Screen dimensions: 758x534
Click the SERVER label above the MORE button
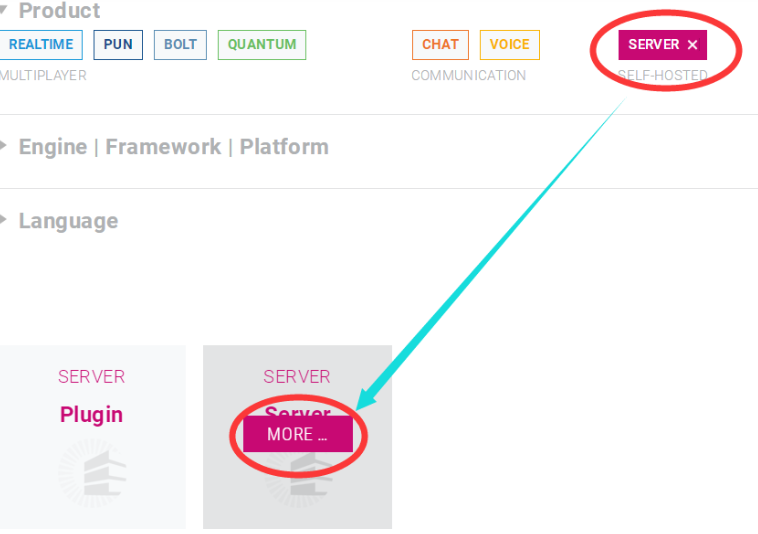pos(296,377)
